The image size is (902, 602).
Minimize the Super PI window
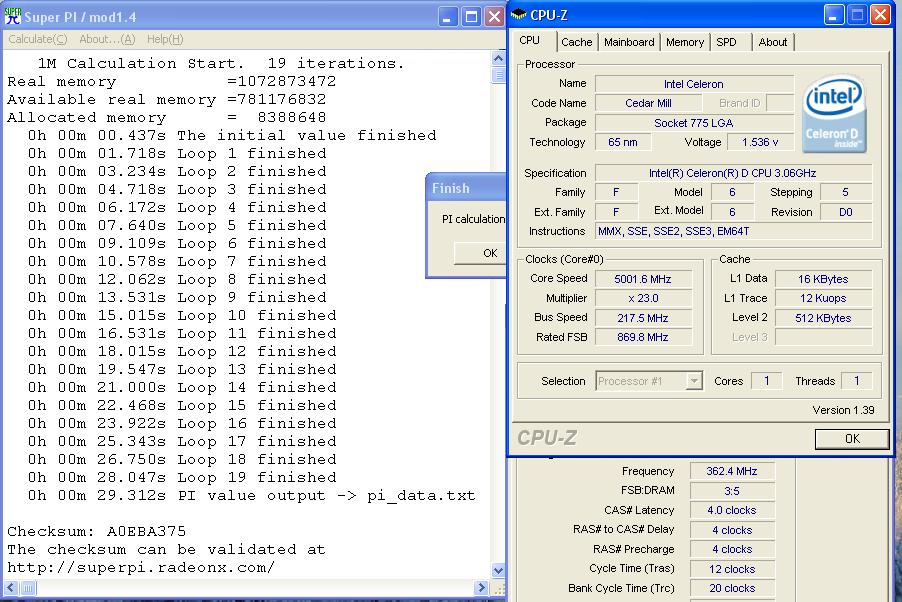pos(447,16)
